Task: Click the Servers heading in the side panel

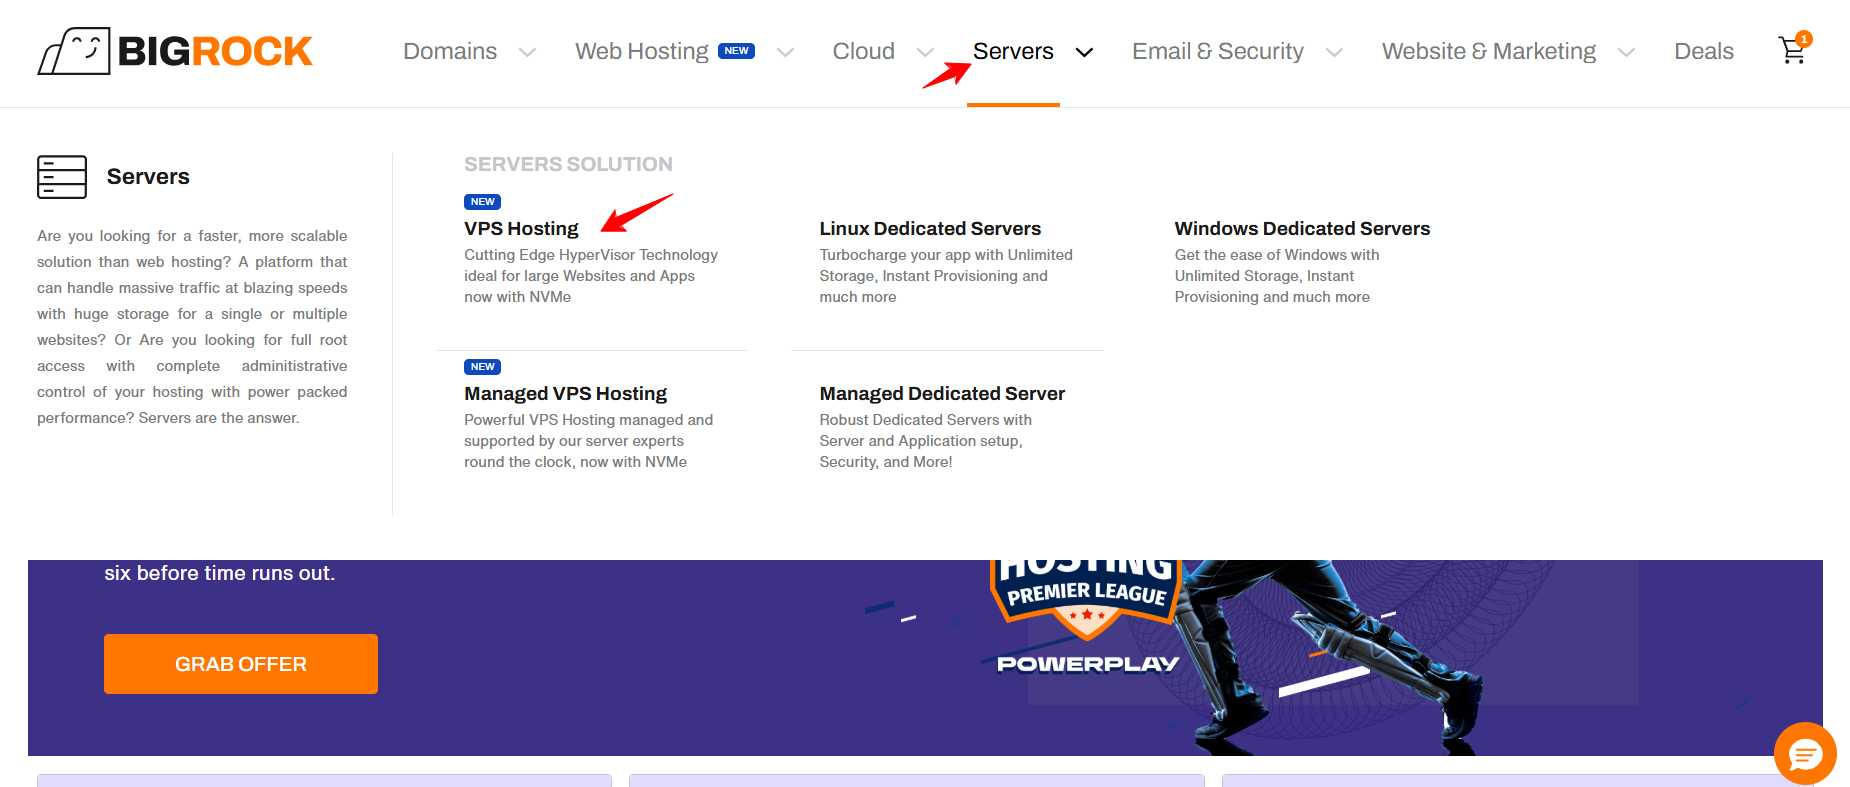Action: point(148,177)
